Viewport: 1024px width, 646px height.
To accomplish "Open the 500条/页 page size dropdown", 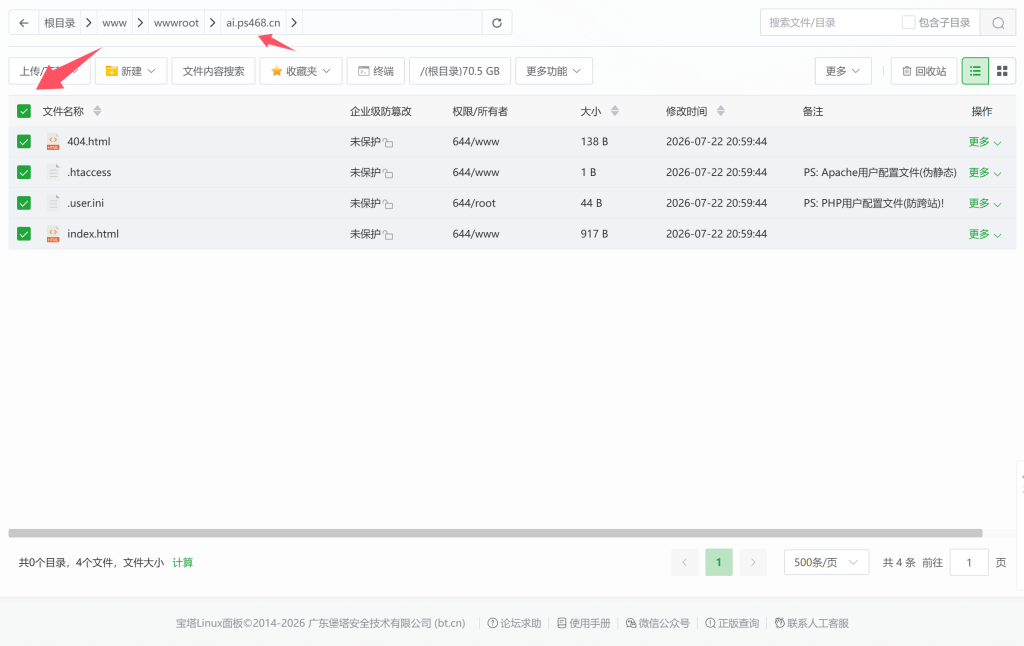I will [x=826, y=562].
